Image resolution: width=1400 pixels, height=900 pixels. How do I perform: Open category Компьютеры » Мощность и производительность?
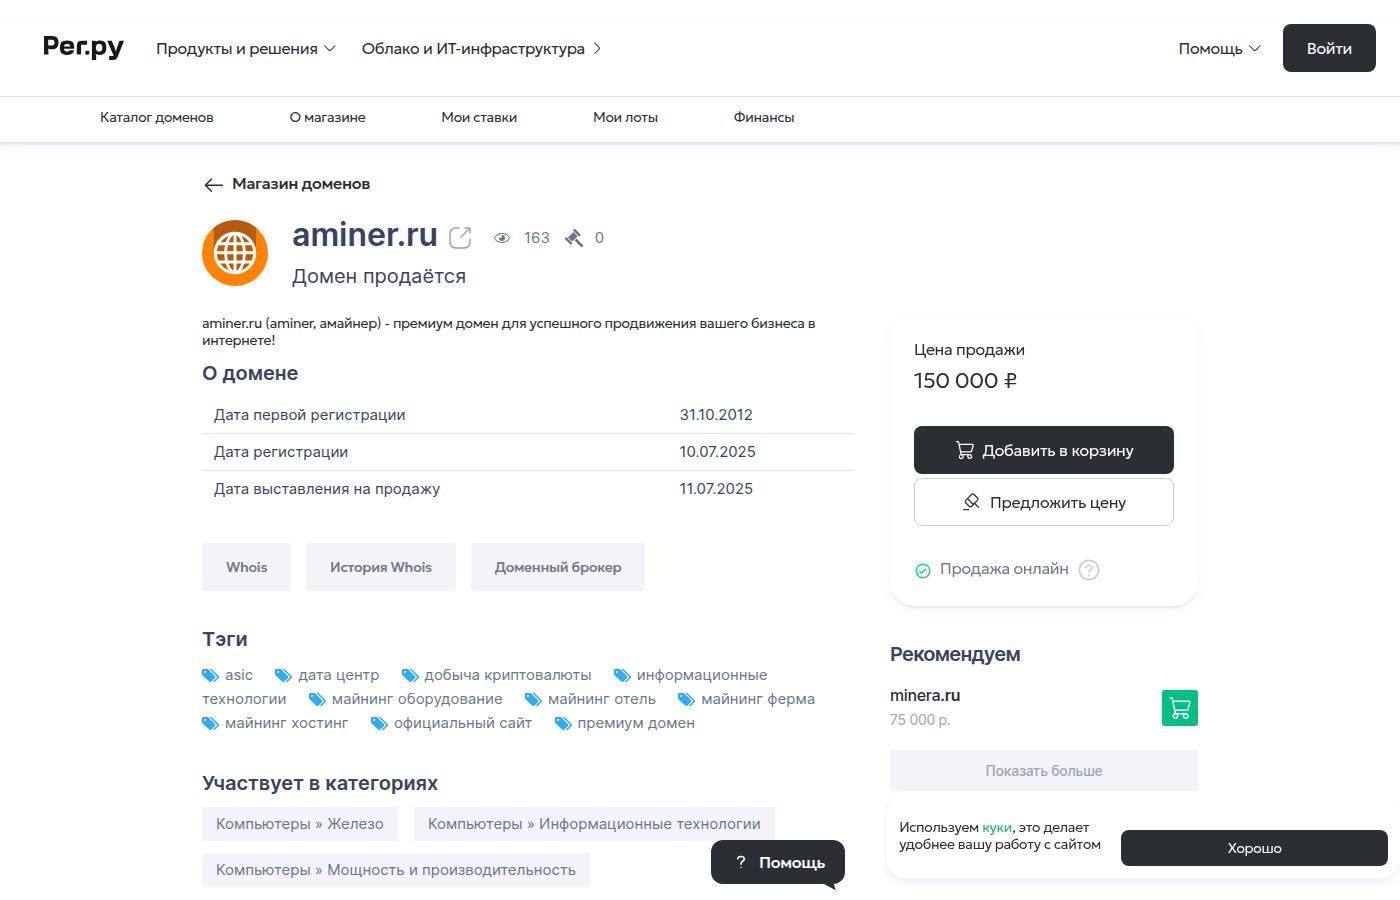(x=396, y=870)
